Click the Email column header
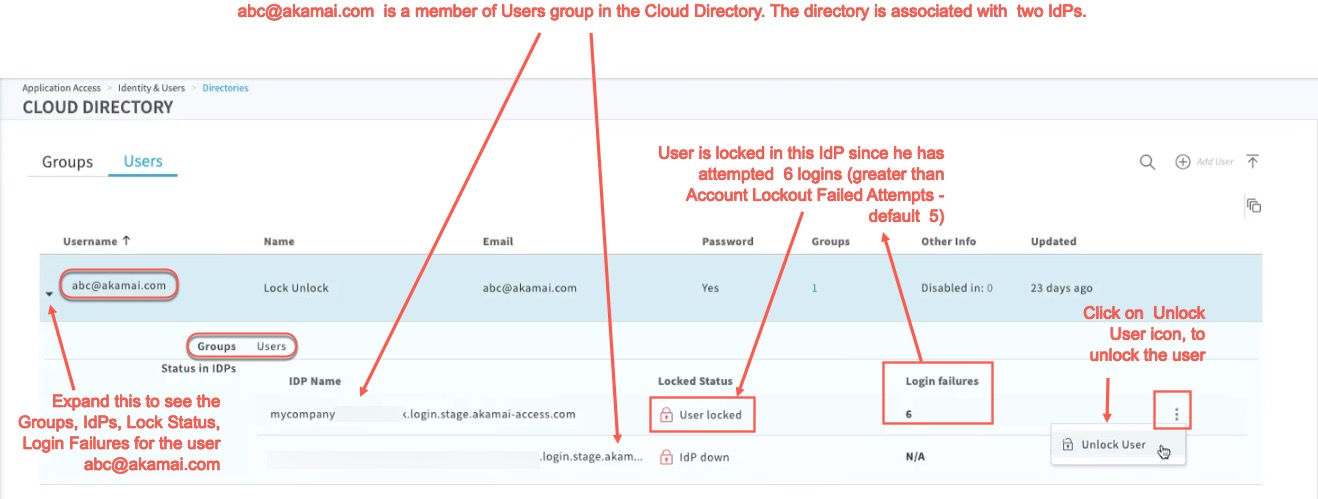This screenshot has height=499, width=1318. click(x=497, y=241)
